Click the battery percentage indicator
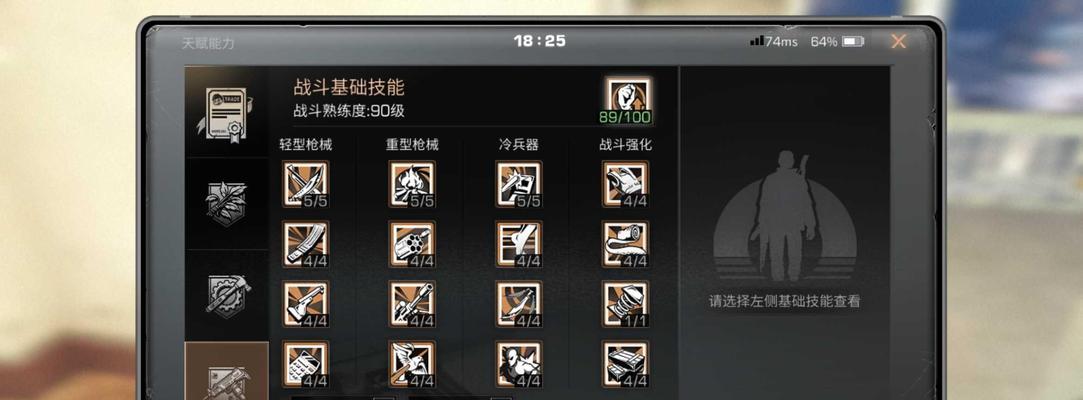The image size is (1083, 400). point(837,41)
